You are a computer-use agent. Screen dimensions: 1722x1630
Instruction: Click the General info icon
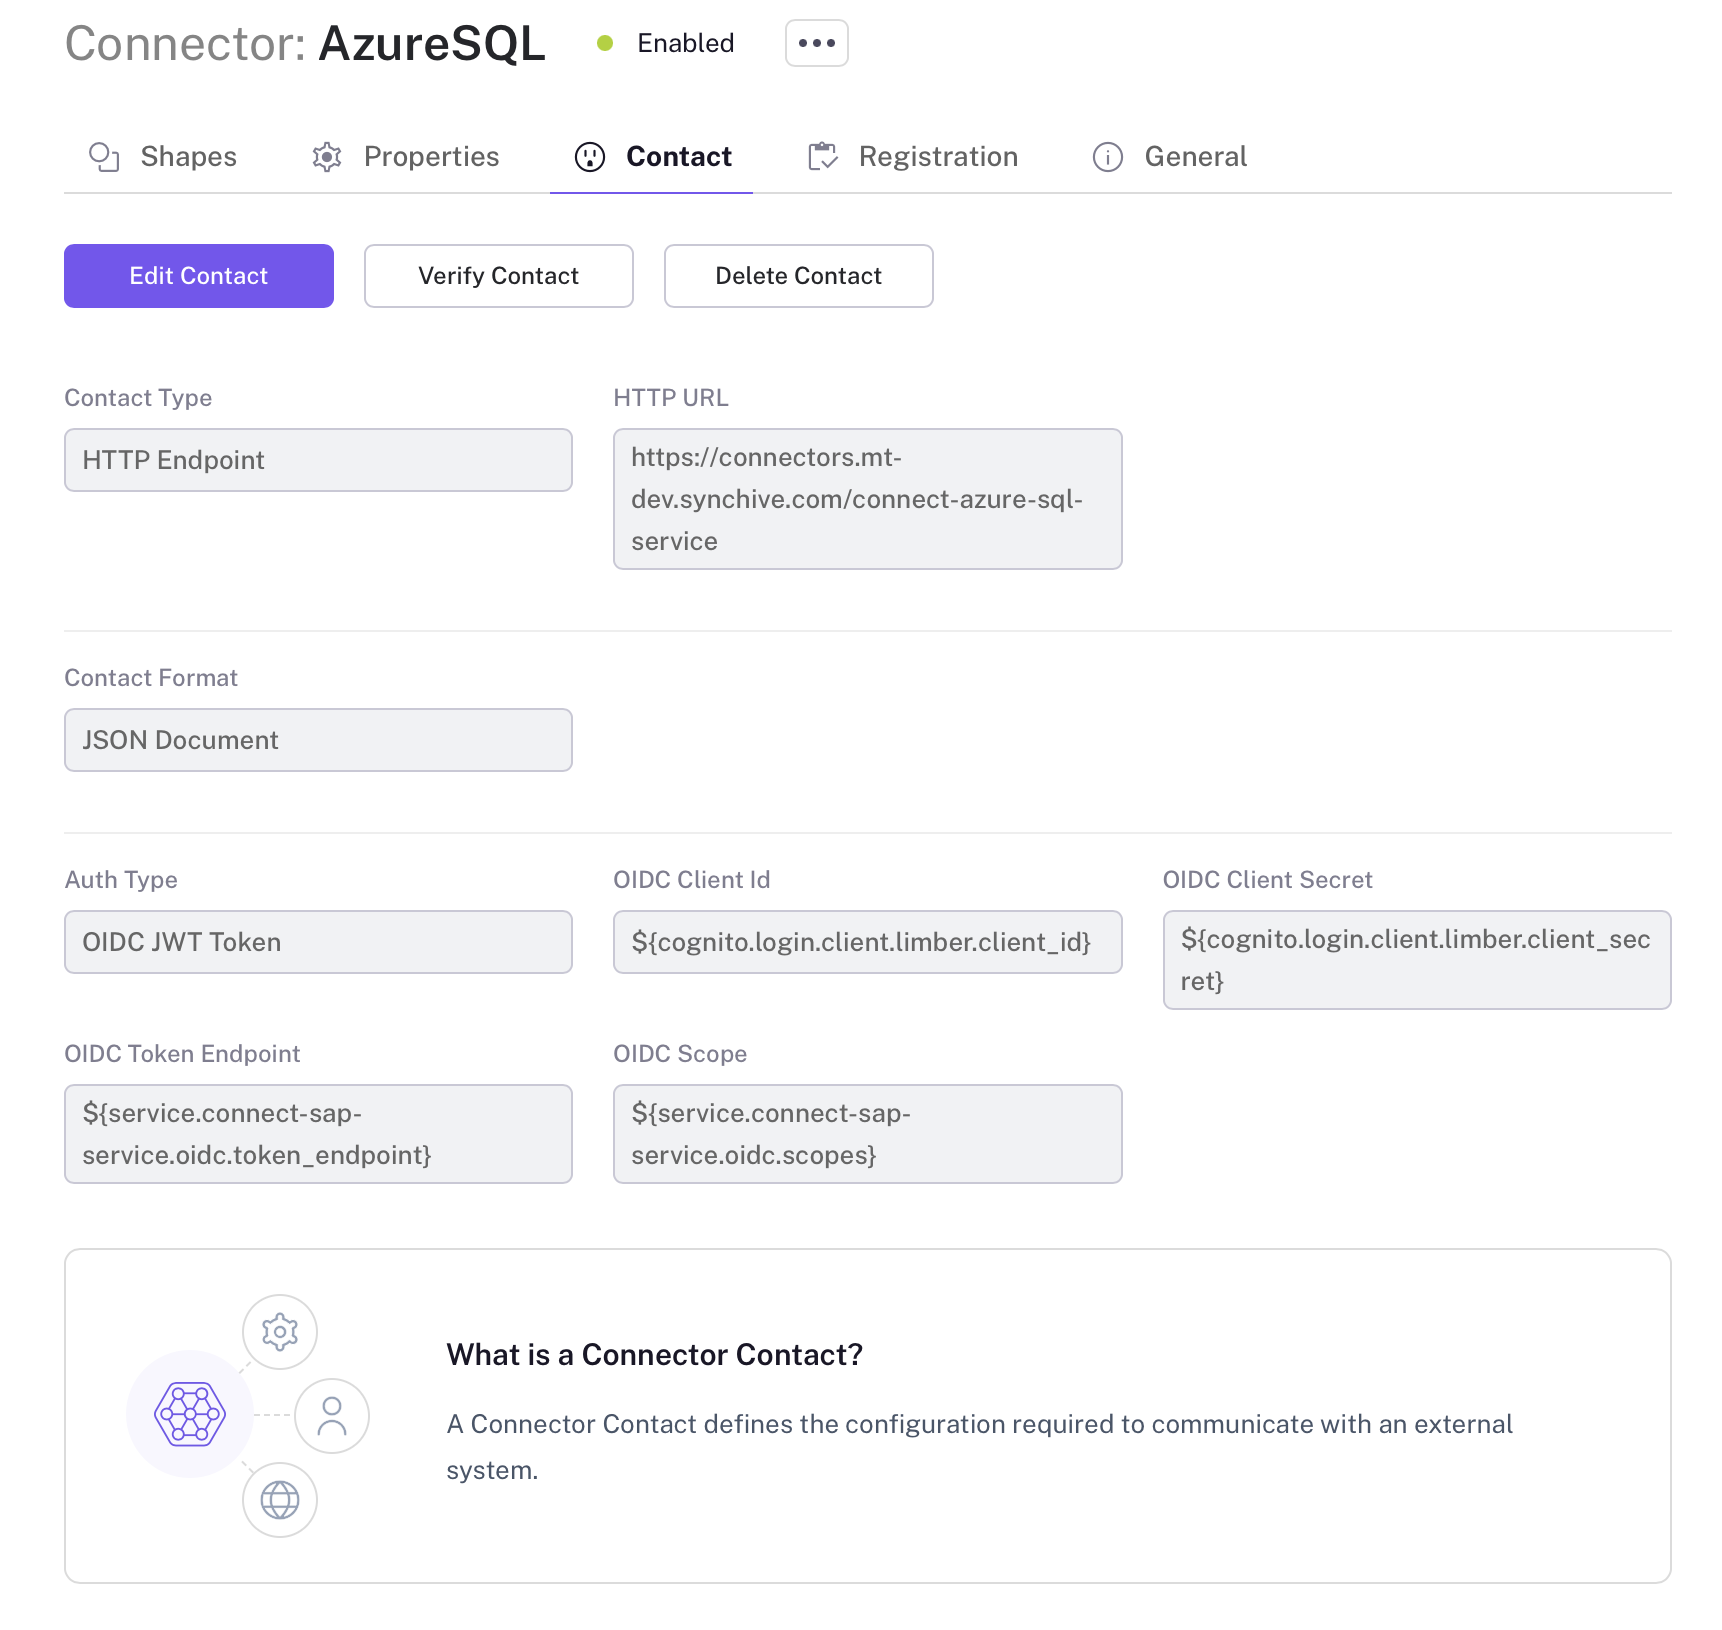(1108, 157)
